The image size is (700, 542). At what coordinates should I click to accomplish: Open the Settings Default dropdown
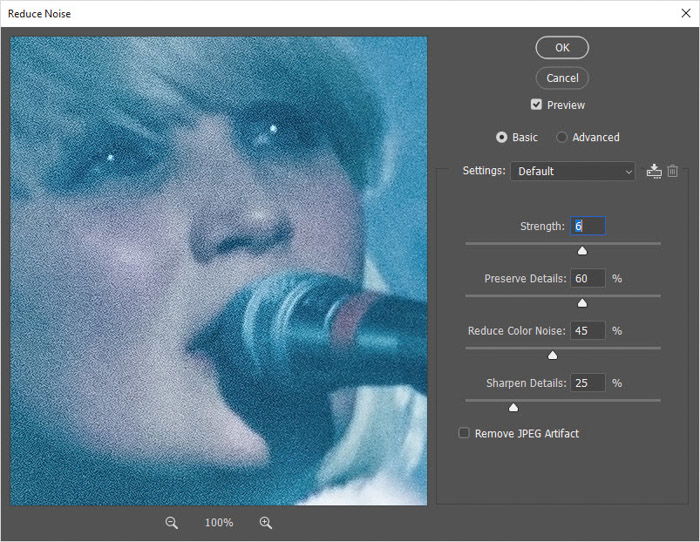pos(572,171)
